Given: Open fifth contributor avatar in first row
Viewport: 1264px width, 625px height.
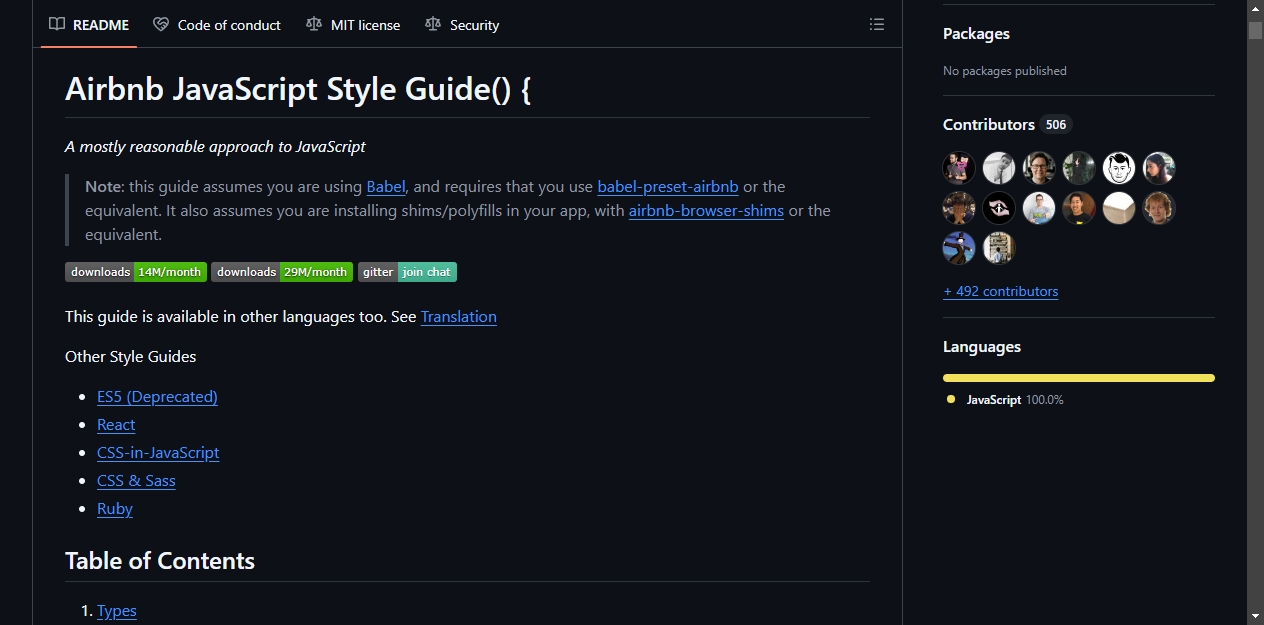Looking at the screenshot, I should coord(1119,168).
